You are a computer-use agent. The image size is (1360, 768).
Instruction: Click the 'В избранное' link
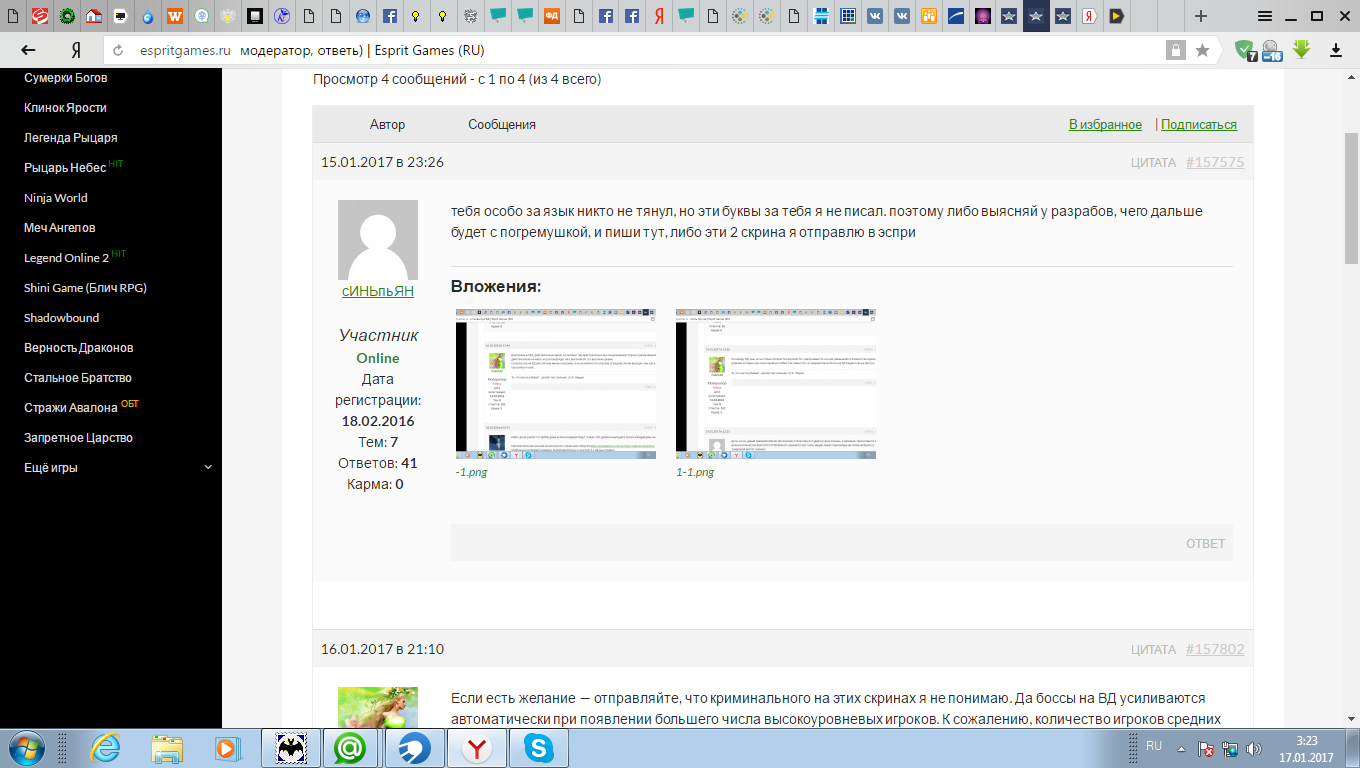(x=1105, y=125)
